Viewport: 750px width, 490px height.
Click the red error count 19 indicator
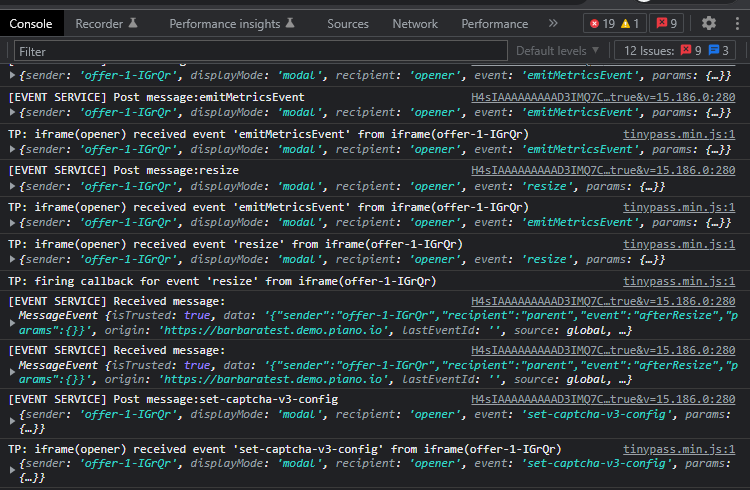[602, 23]
